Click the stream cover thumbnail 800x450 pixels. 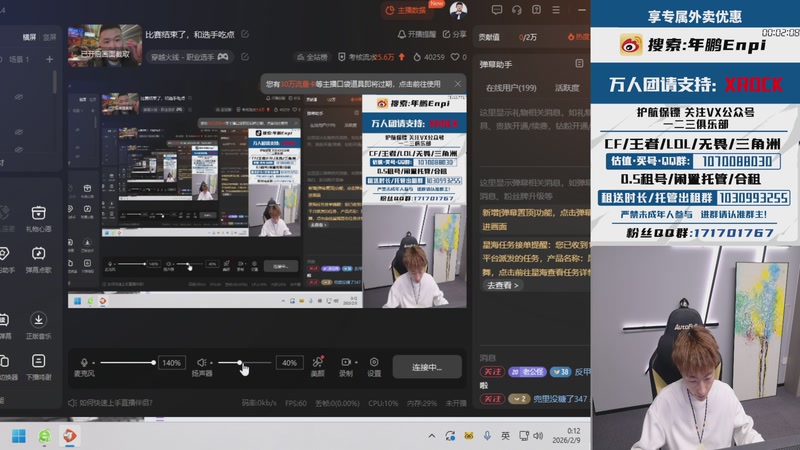pyautogui.click(x=105, y=45)
